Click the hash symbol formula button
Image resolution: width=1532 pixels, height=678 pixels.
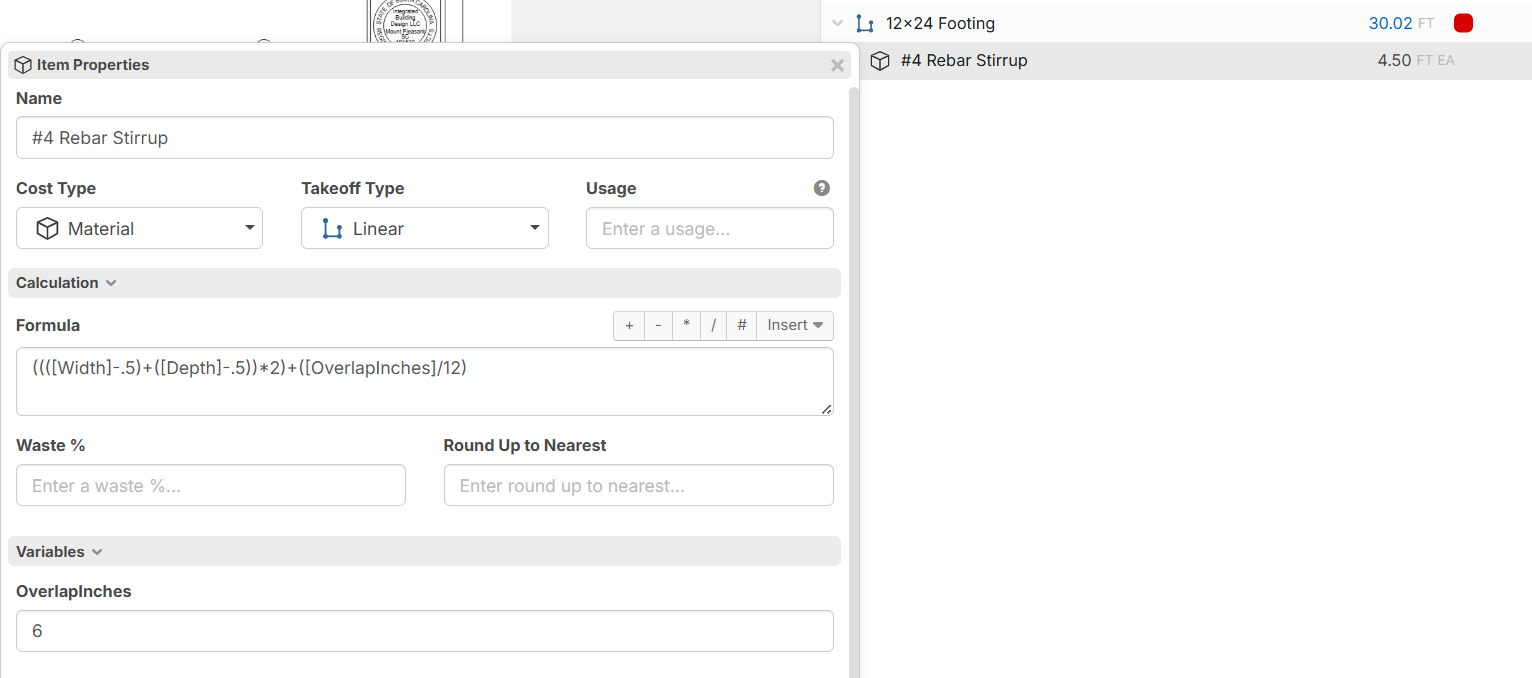(741, 326)
